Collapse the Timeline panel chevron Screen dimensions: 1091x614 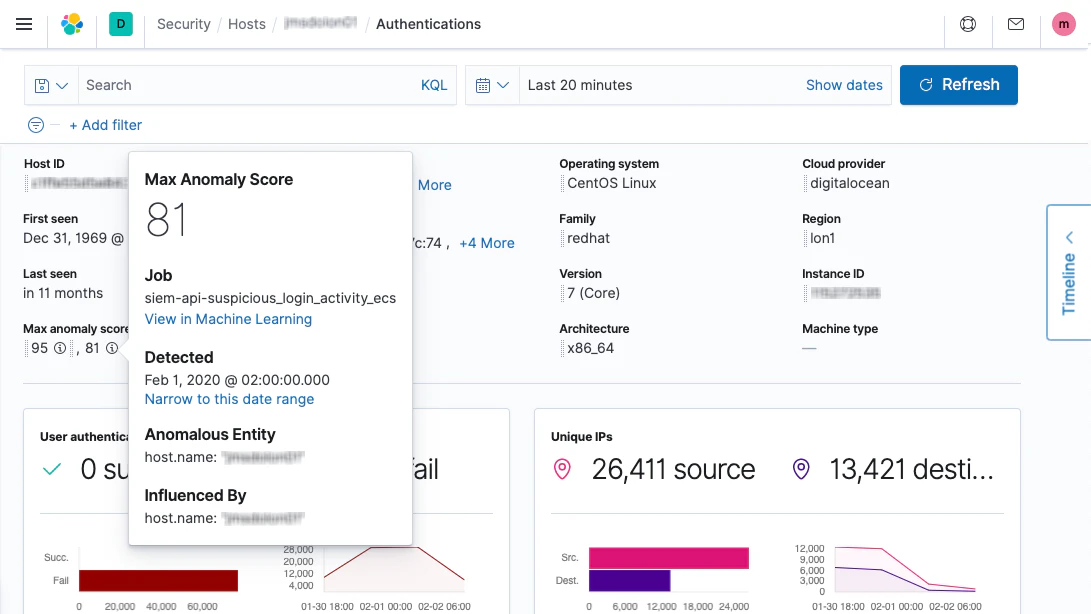pyautogui.click(x=1069, y=237)
